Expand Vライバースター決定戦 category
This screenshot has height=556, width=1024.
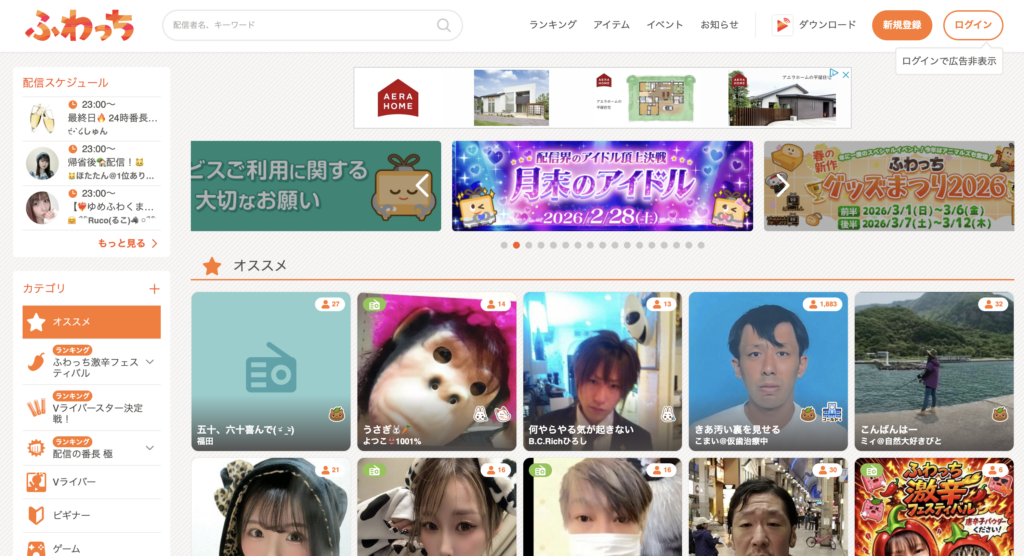pyautogui.click(x=150, y=408)
